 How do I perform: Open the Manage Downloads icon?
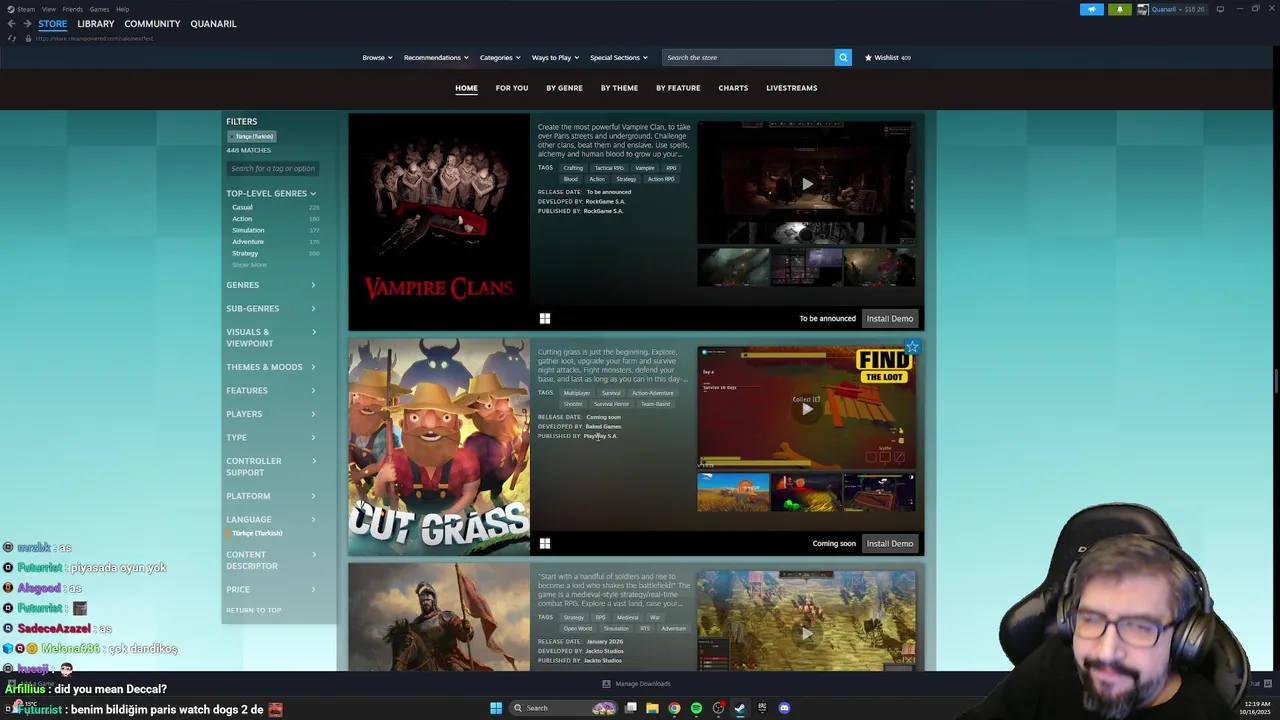click(x=606, y=684)
